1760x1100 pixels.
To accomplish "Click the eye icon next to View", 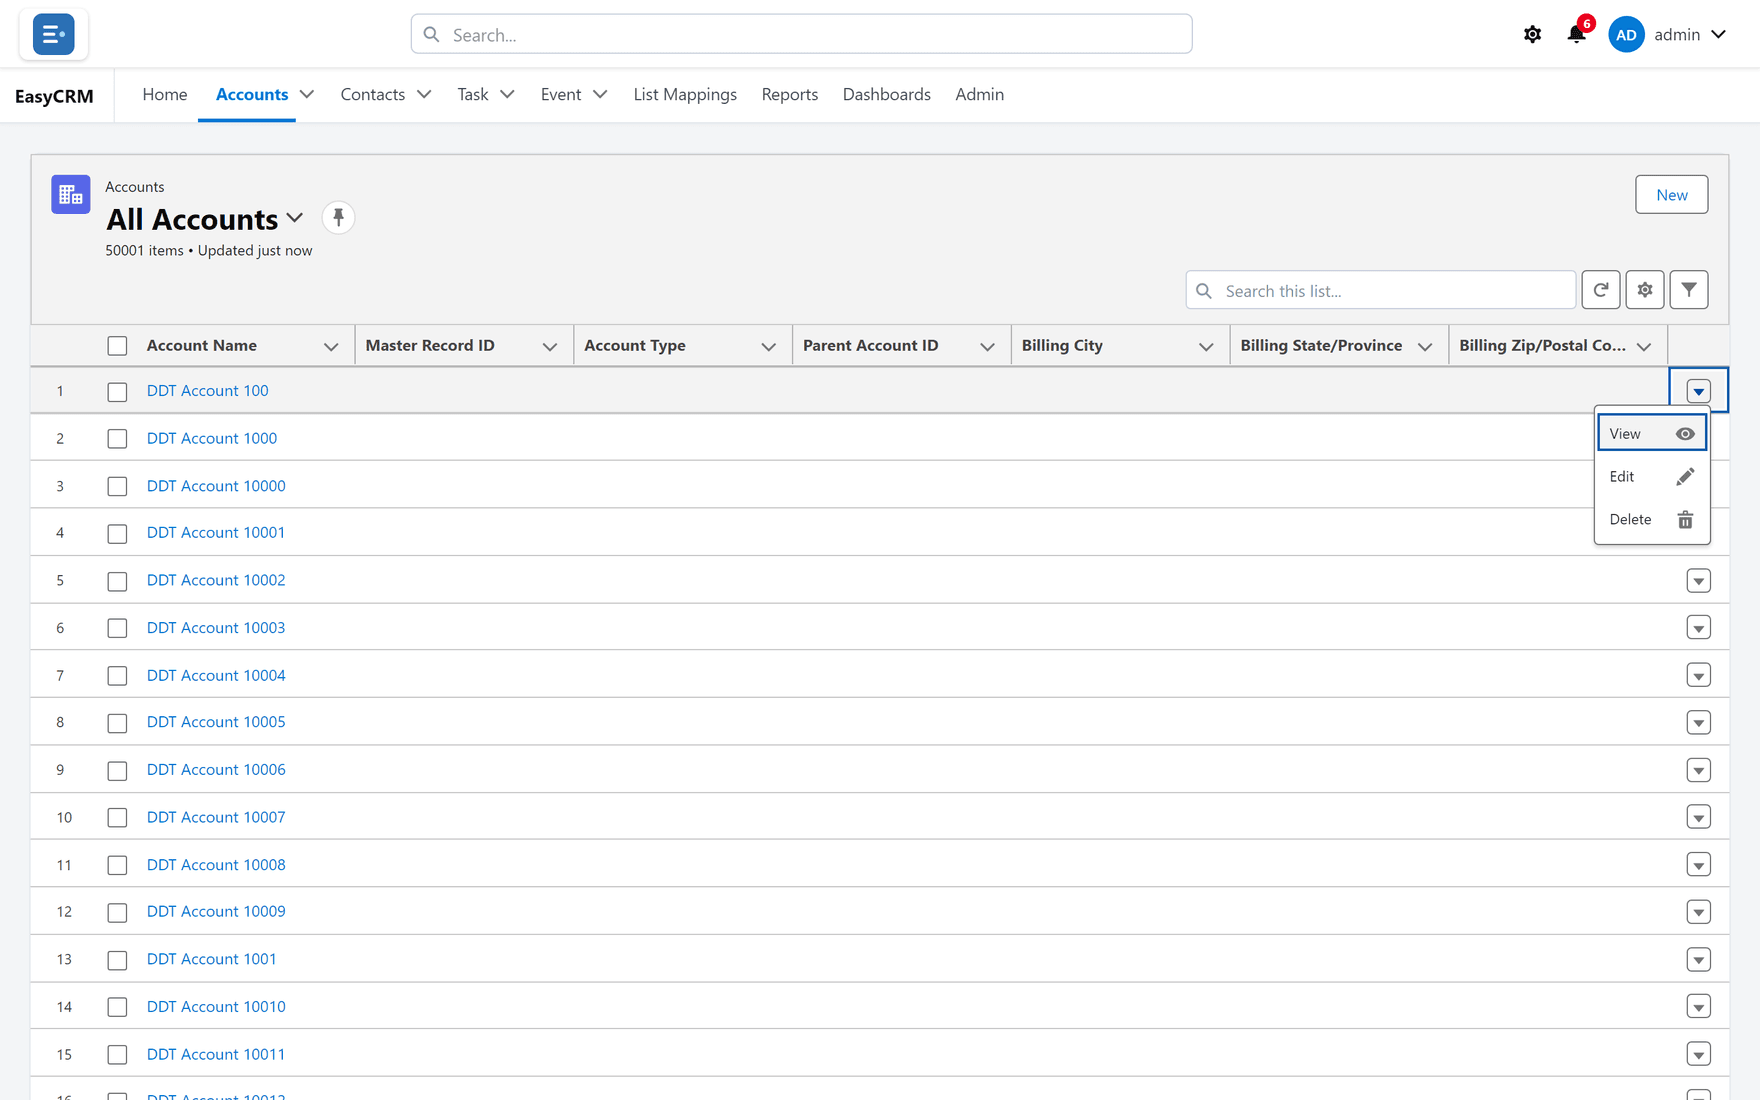I will point(1685,434).
